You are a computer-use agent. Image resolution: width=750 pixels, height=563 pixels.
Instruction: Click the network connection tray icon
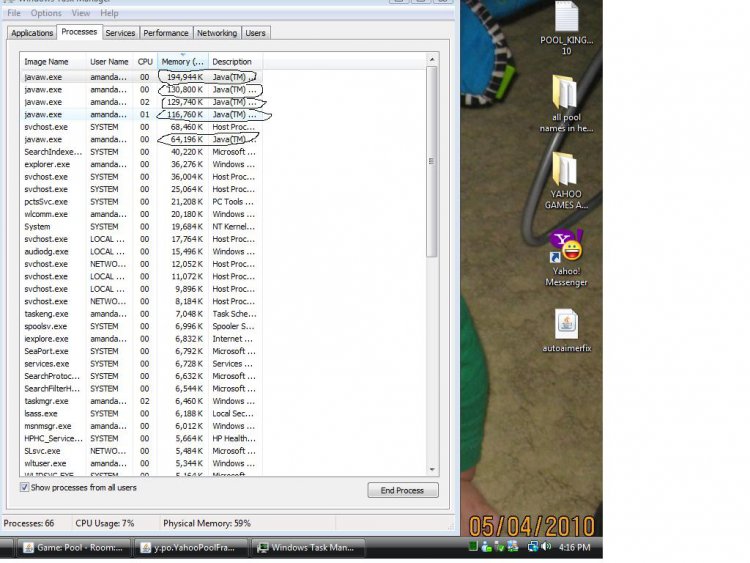(532, 546)
